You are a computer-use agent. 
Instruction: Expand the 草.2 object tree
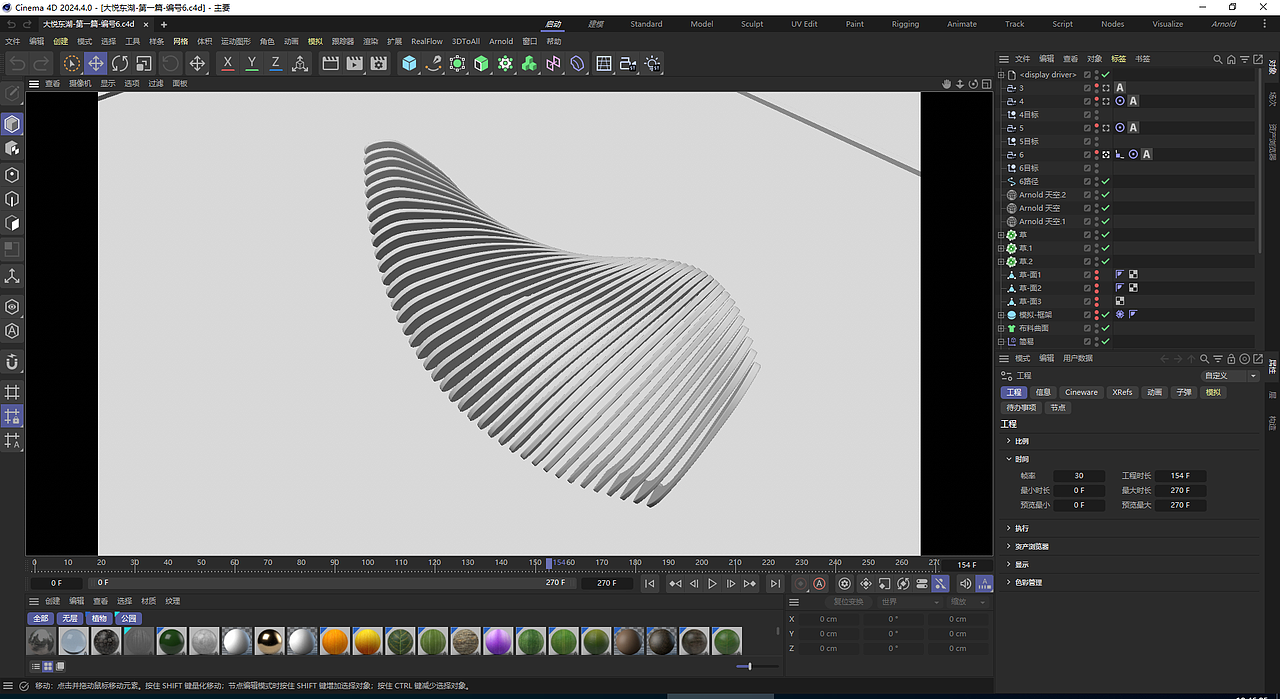pos(1001,261)
